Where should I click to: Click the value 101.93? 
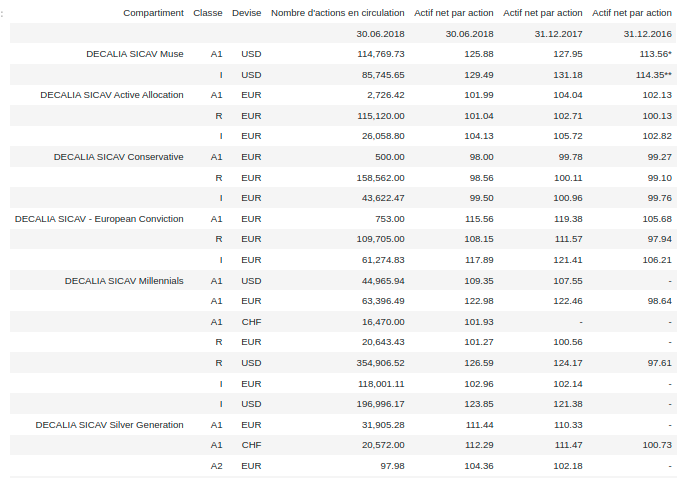pyautogui.click(x=479, y=322)
